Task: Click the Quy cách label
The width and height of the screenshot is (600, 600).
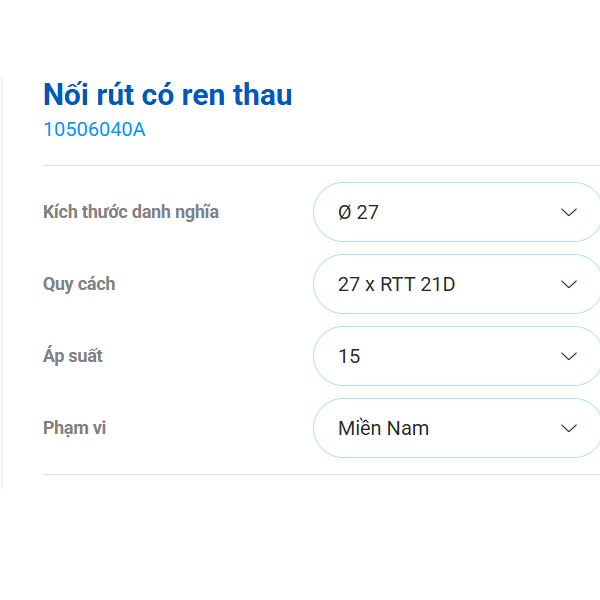Action: [x=79, y=284]
